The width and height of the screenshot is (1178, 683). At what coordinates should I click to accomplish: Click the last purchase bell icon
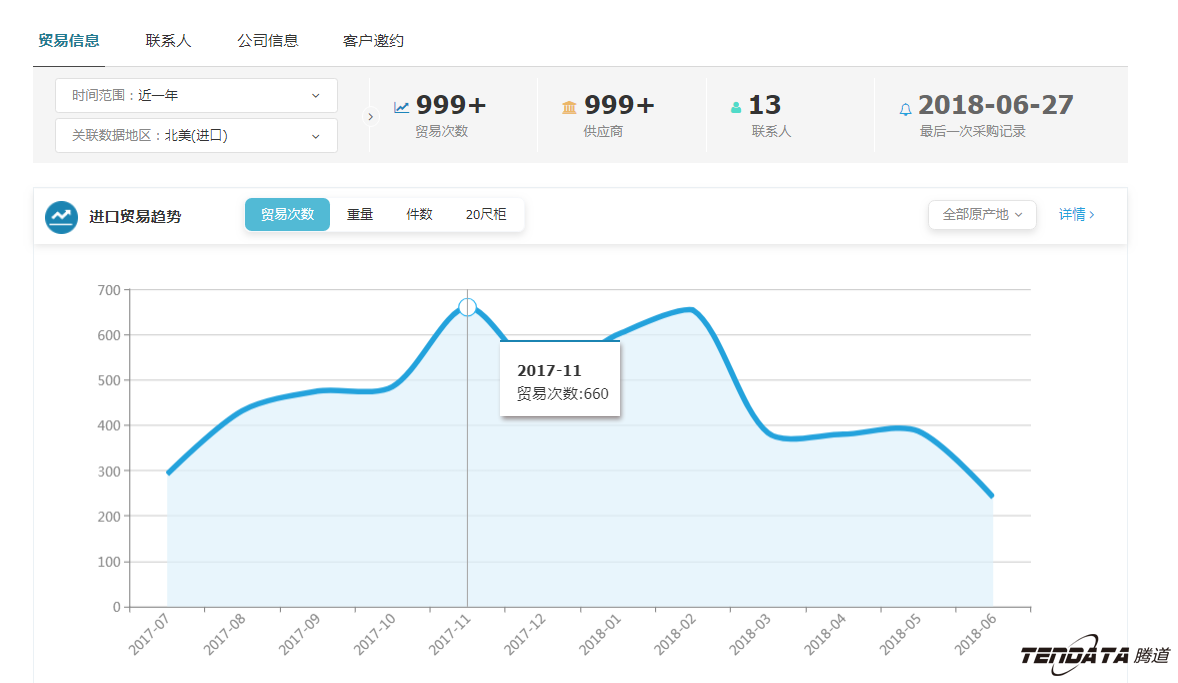point(905,109)
